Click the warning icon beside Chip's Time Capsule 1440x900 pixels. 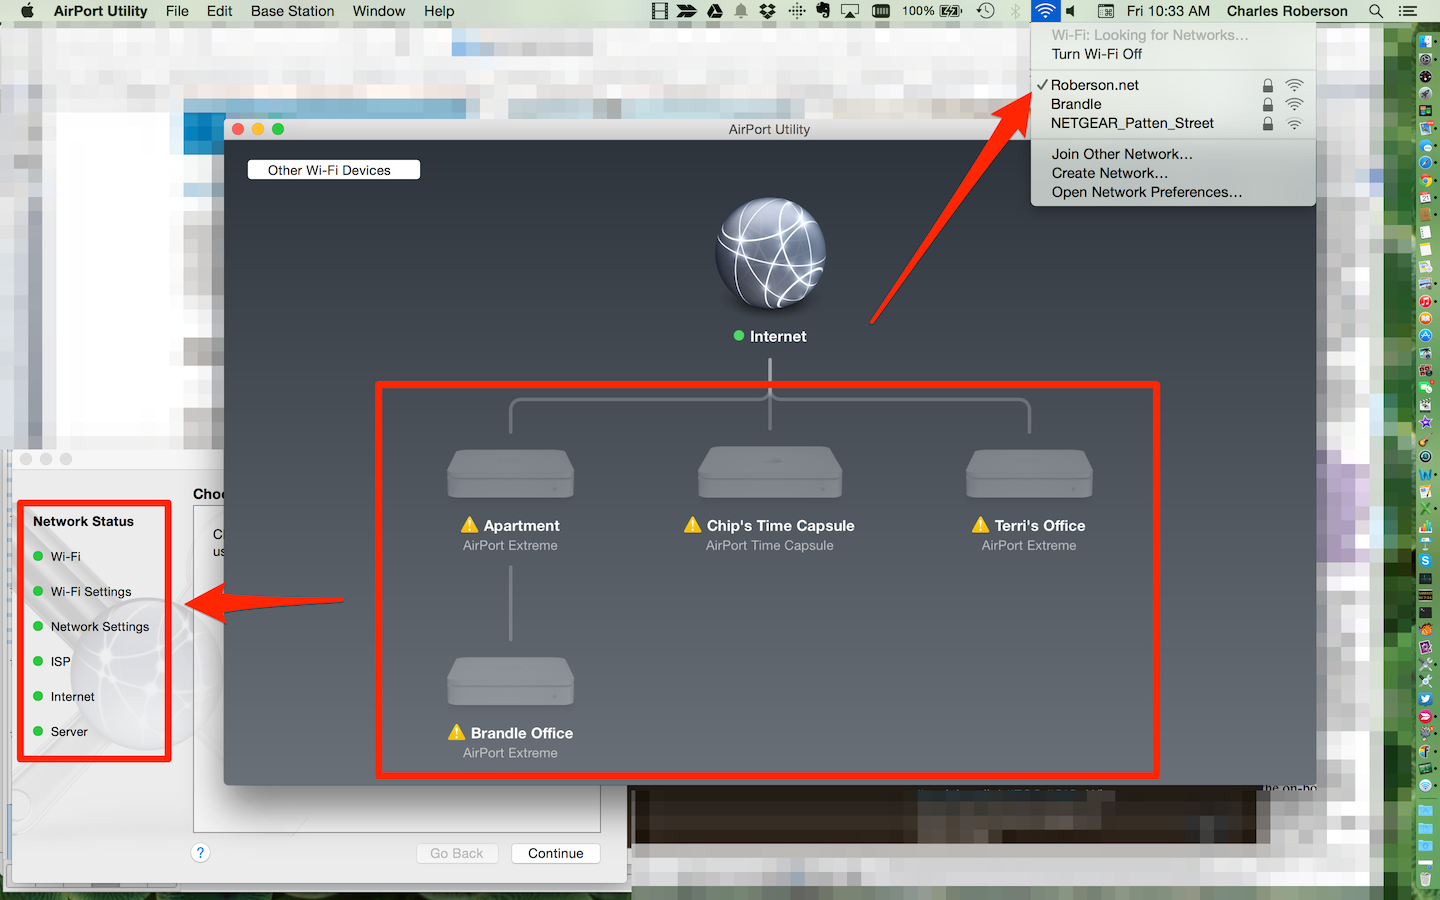point(693,525)
